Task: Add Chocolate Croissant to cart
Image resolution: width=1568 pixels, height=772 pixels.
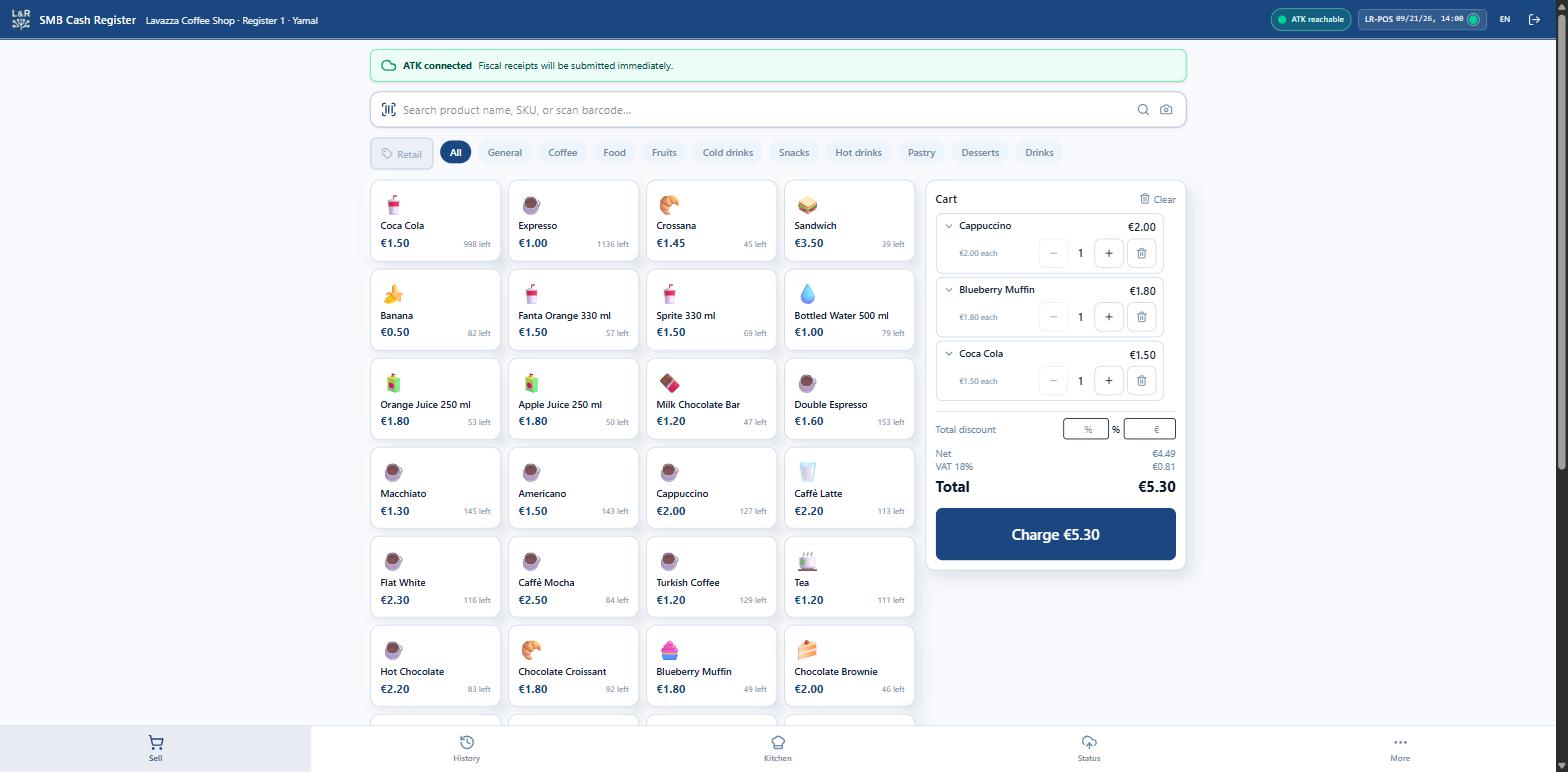Action: click(573, 666)
